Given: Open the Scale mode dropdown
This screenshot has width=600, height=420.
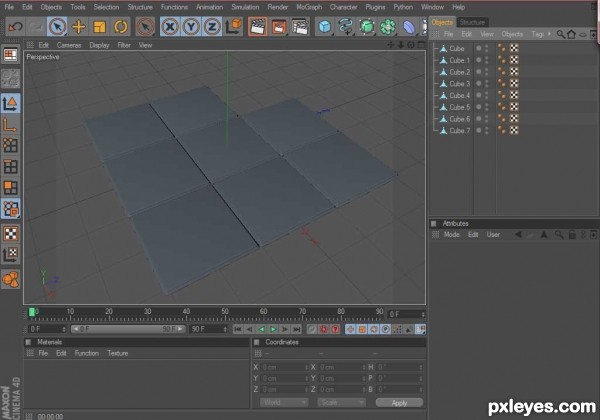Looking at the screenshot, I should pos(341,403).
